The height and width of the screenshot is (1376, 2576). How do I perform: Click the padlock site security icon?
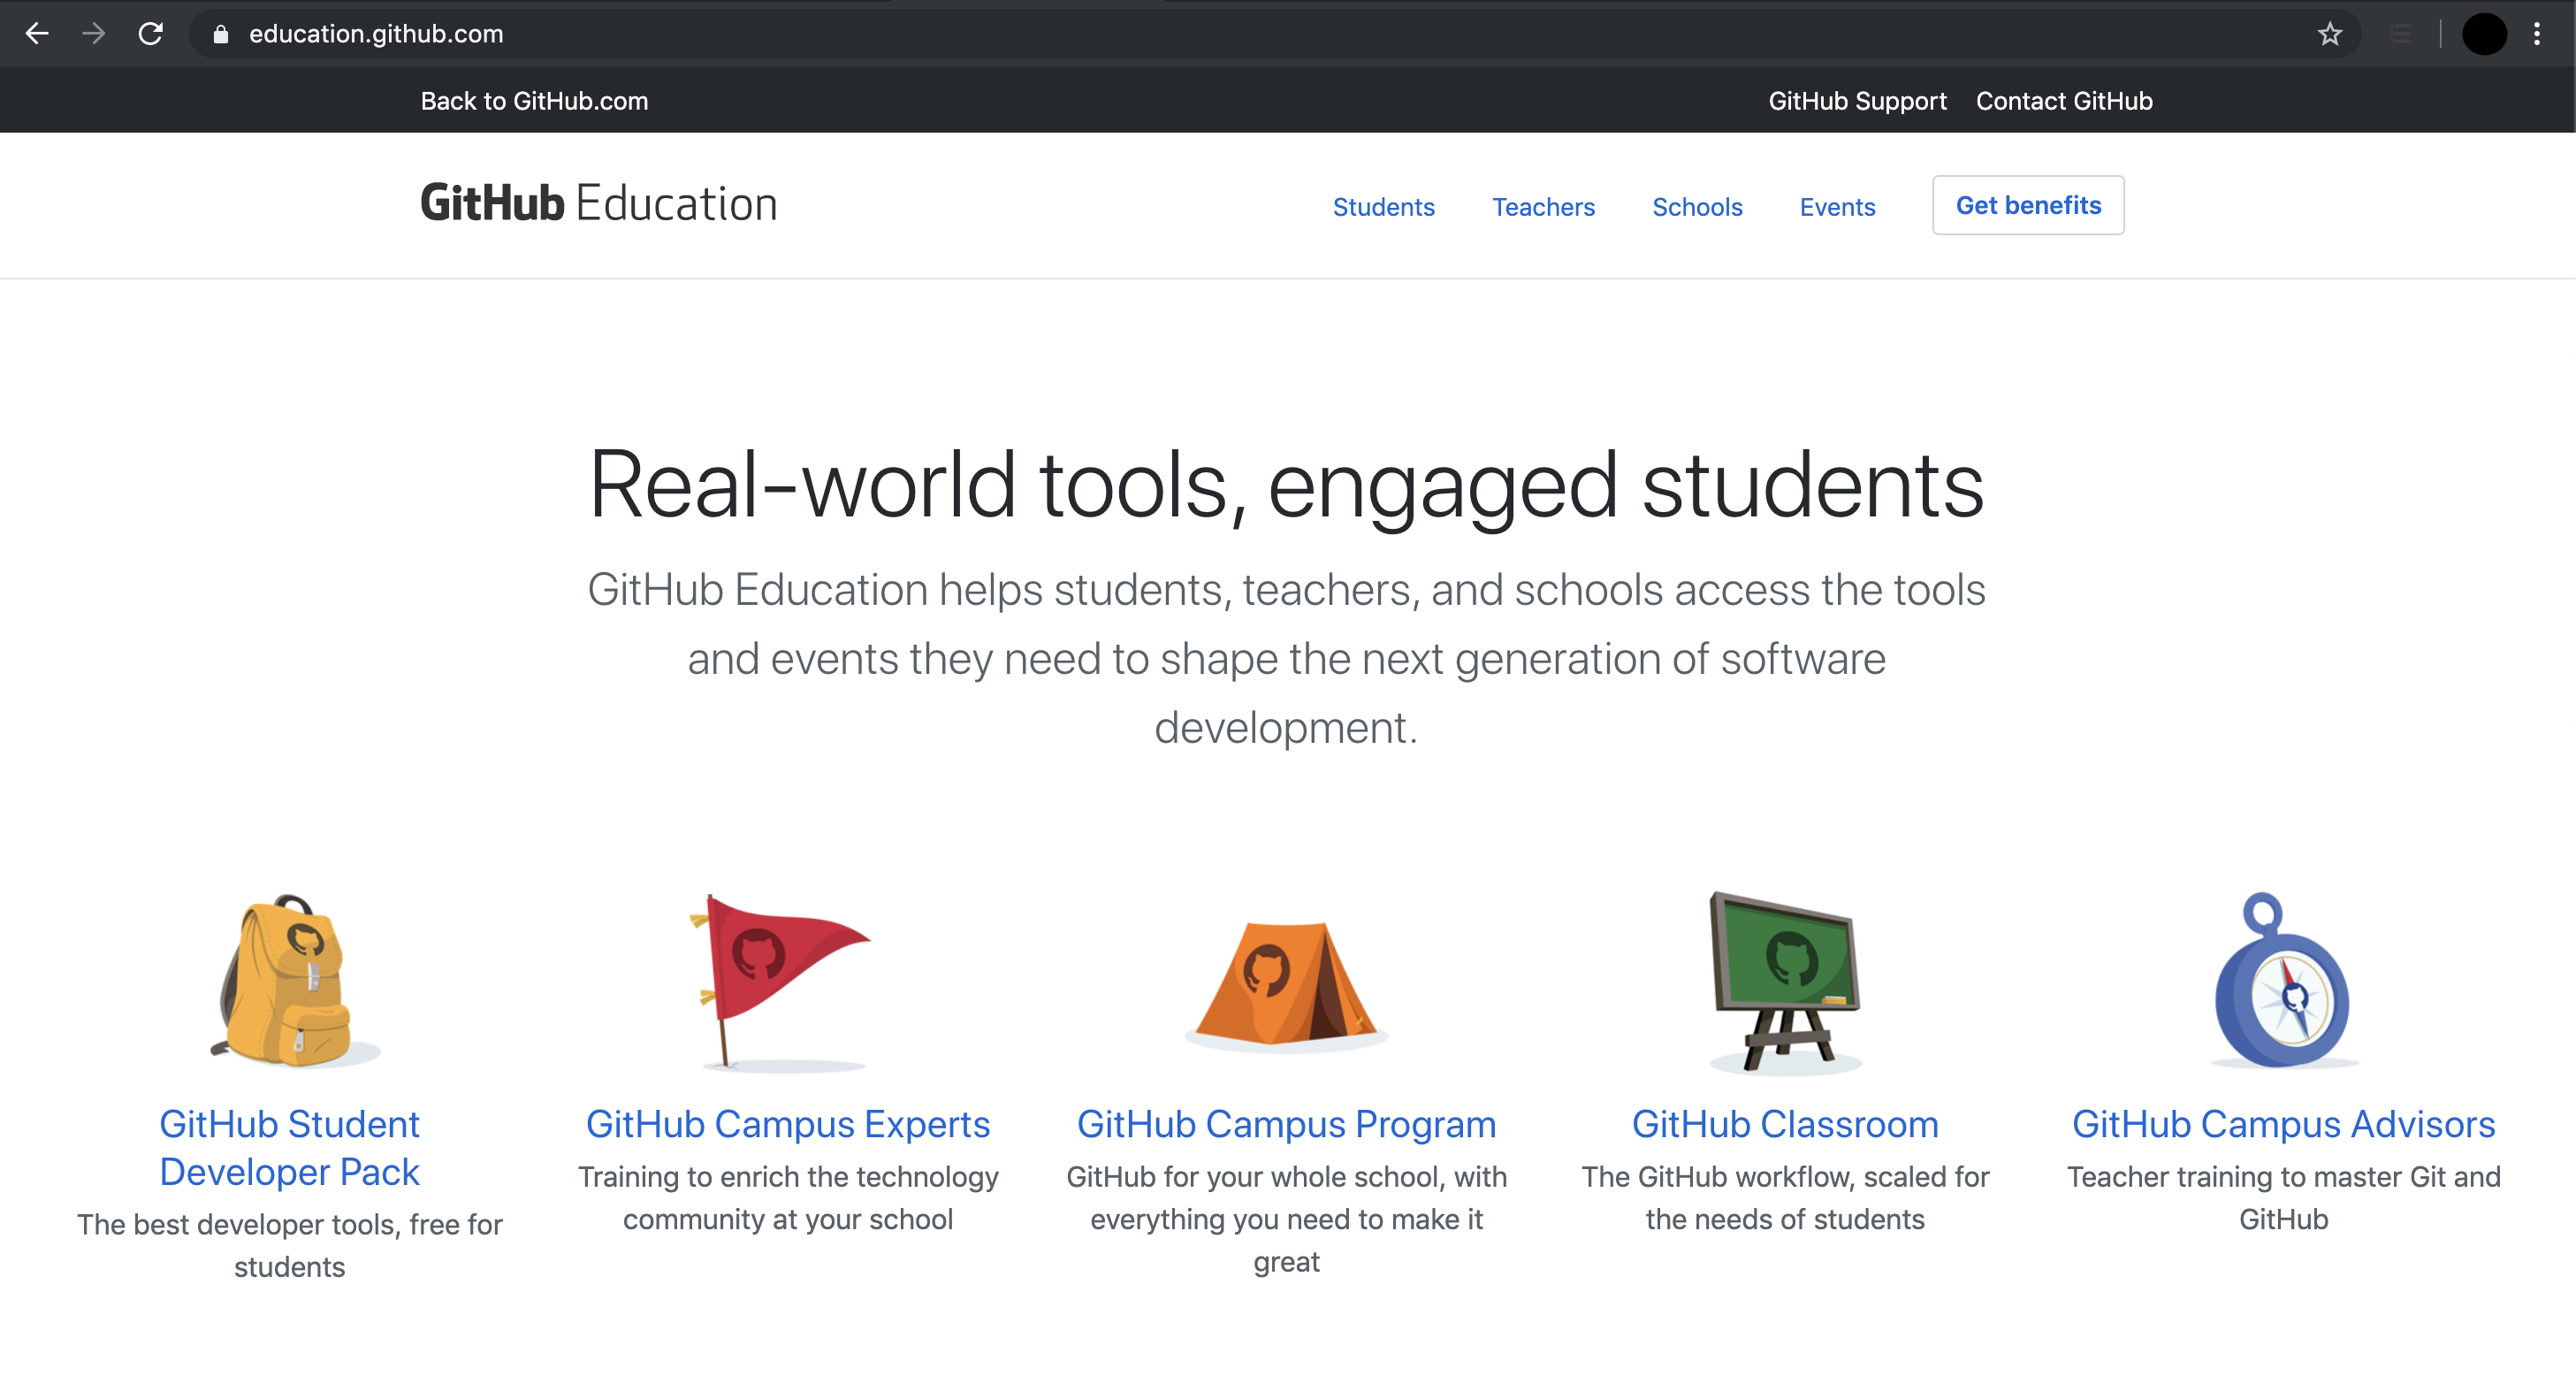coord(221,34)
